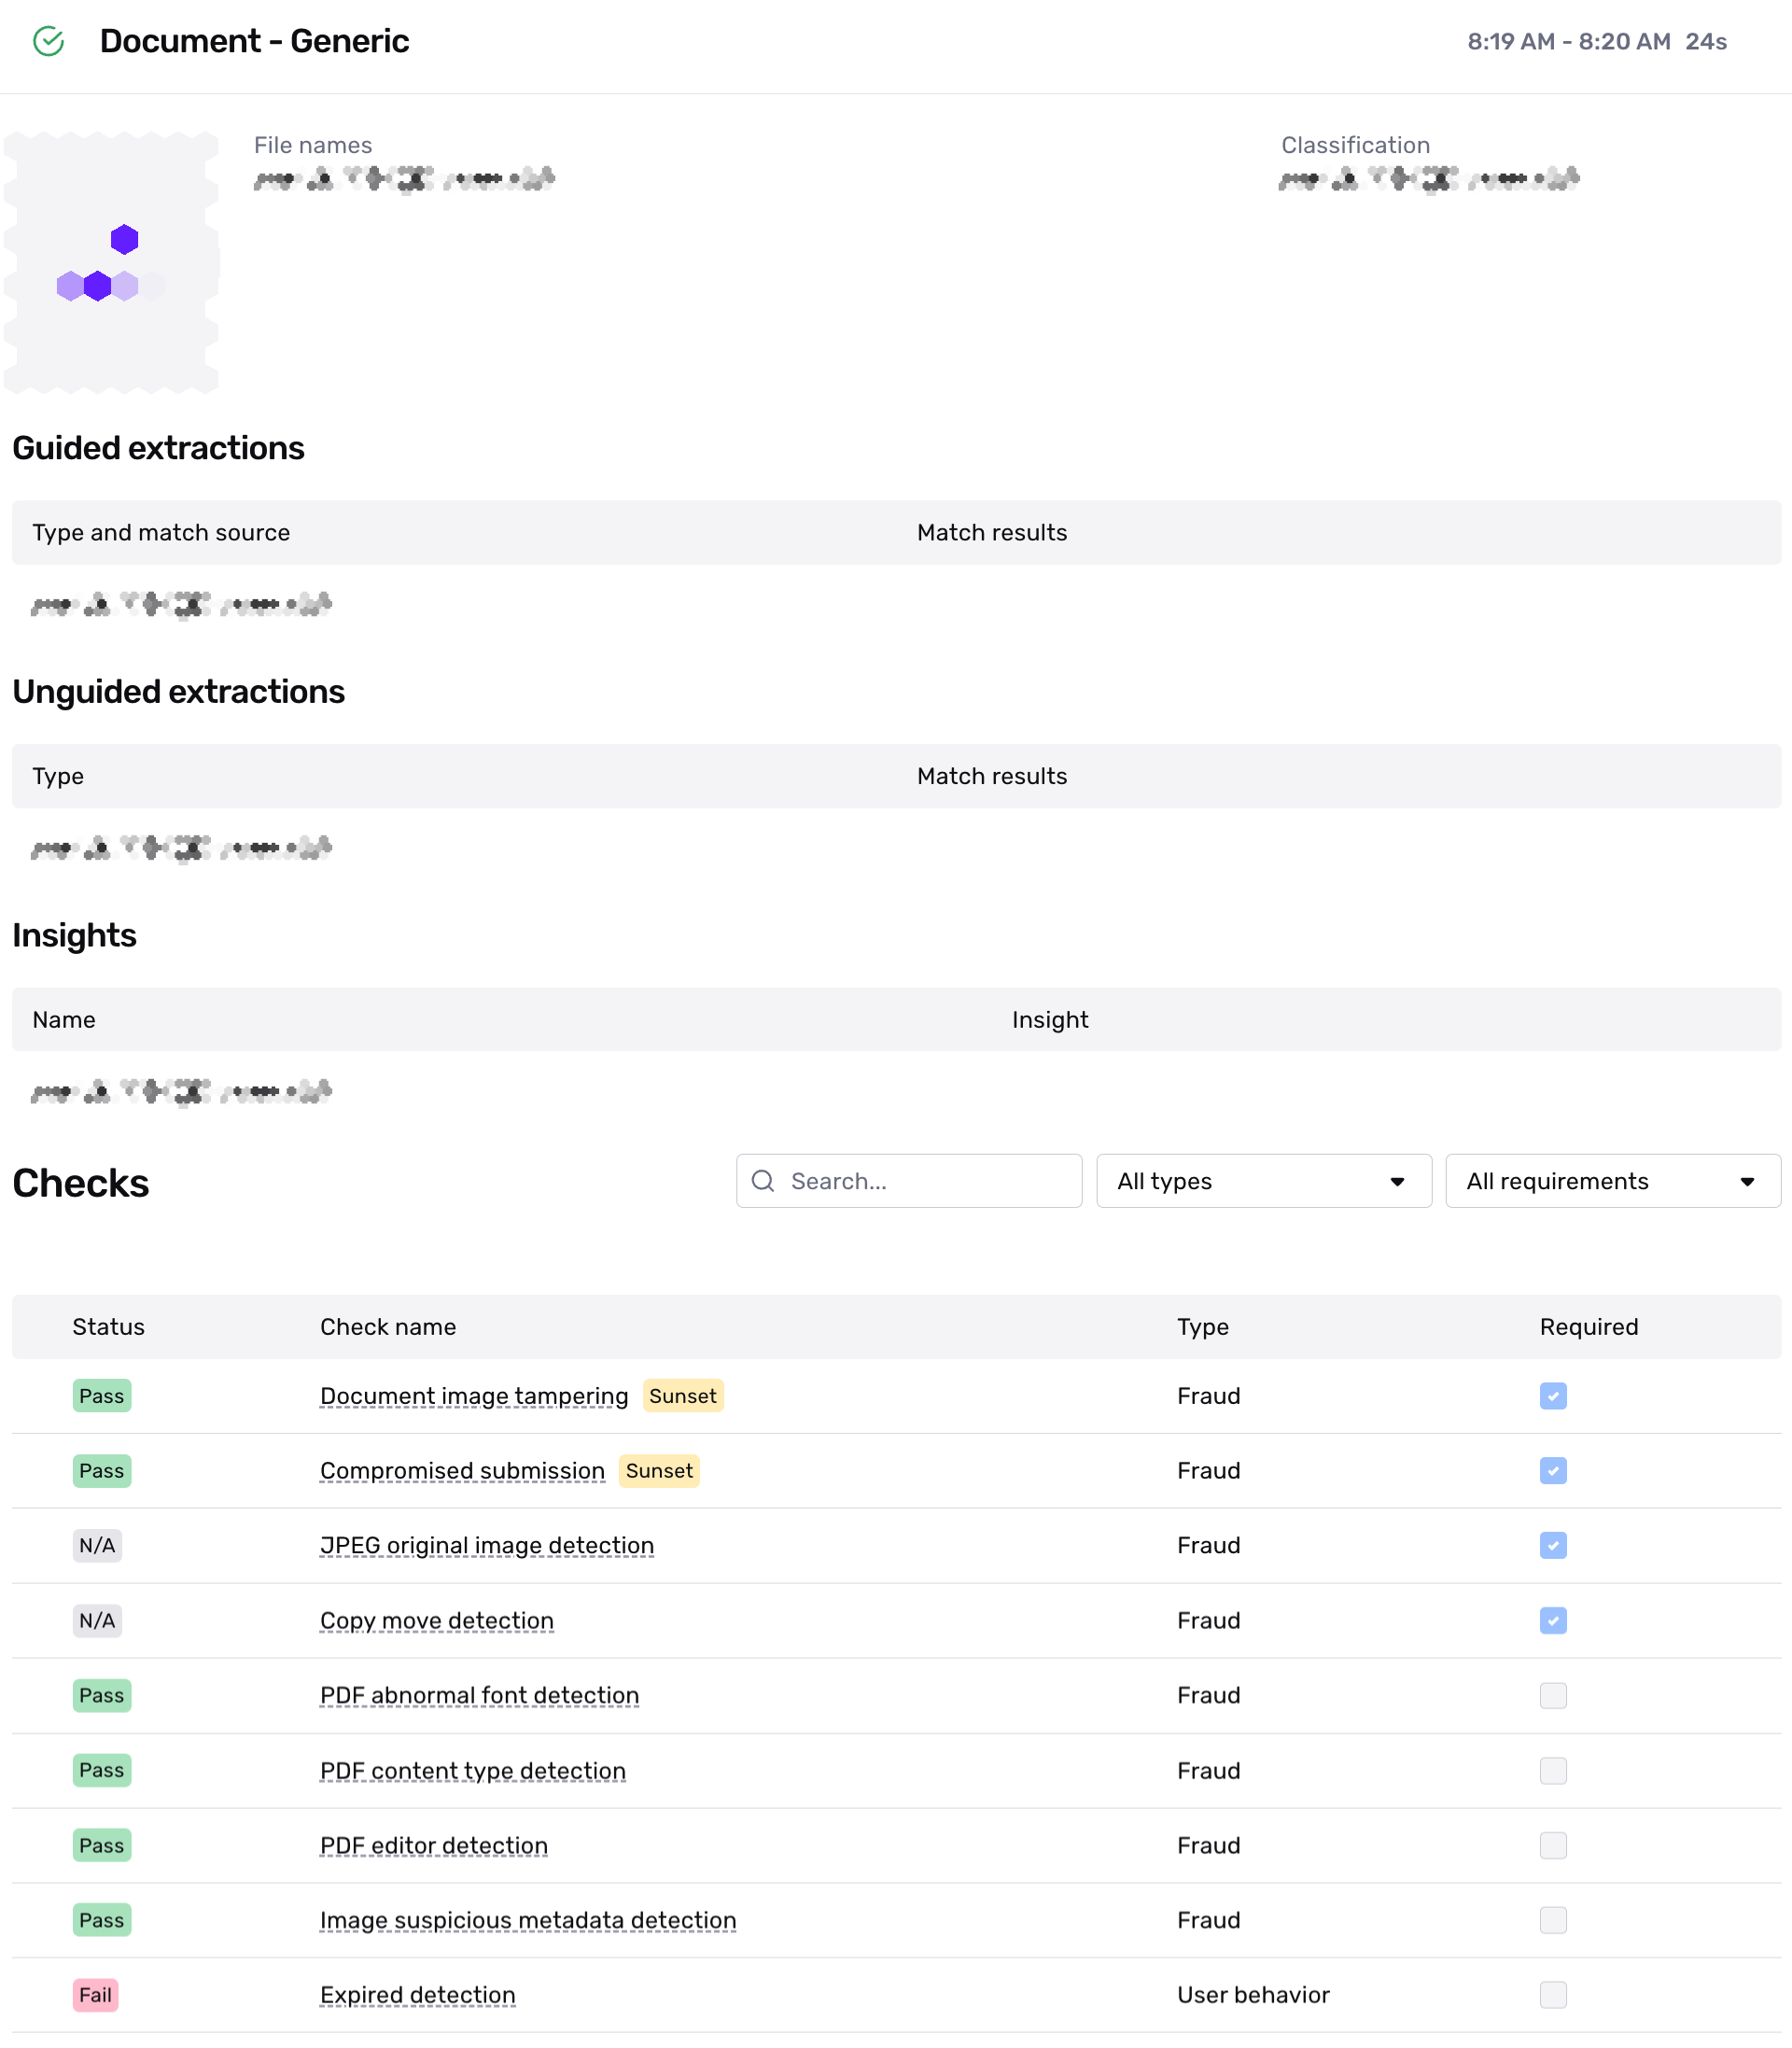Click the caret arrow in All types

1397,1181
